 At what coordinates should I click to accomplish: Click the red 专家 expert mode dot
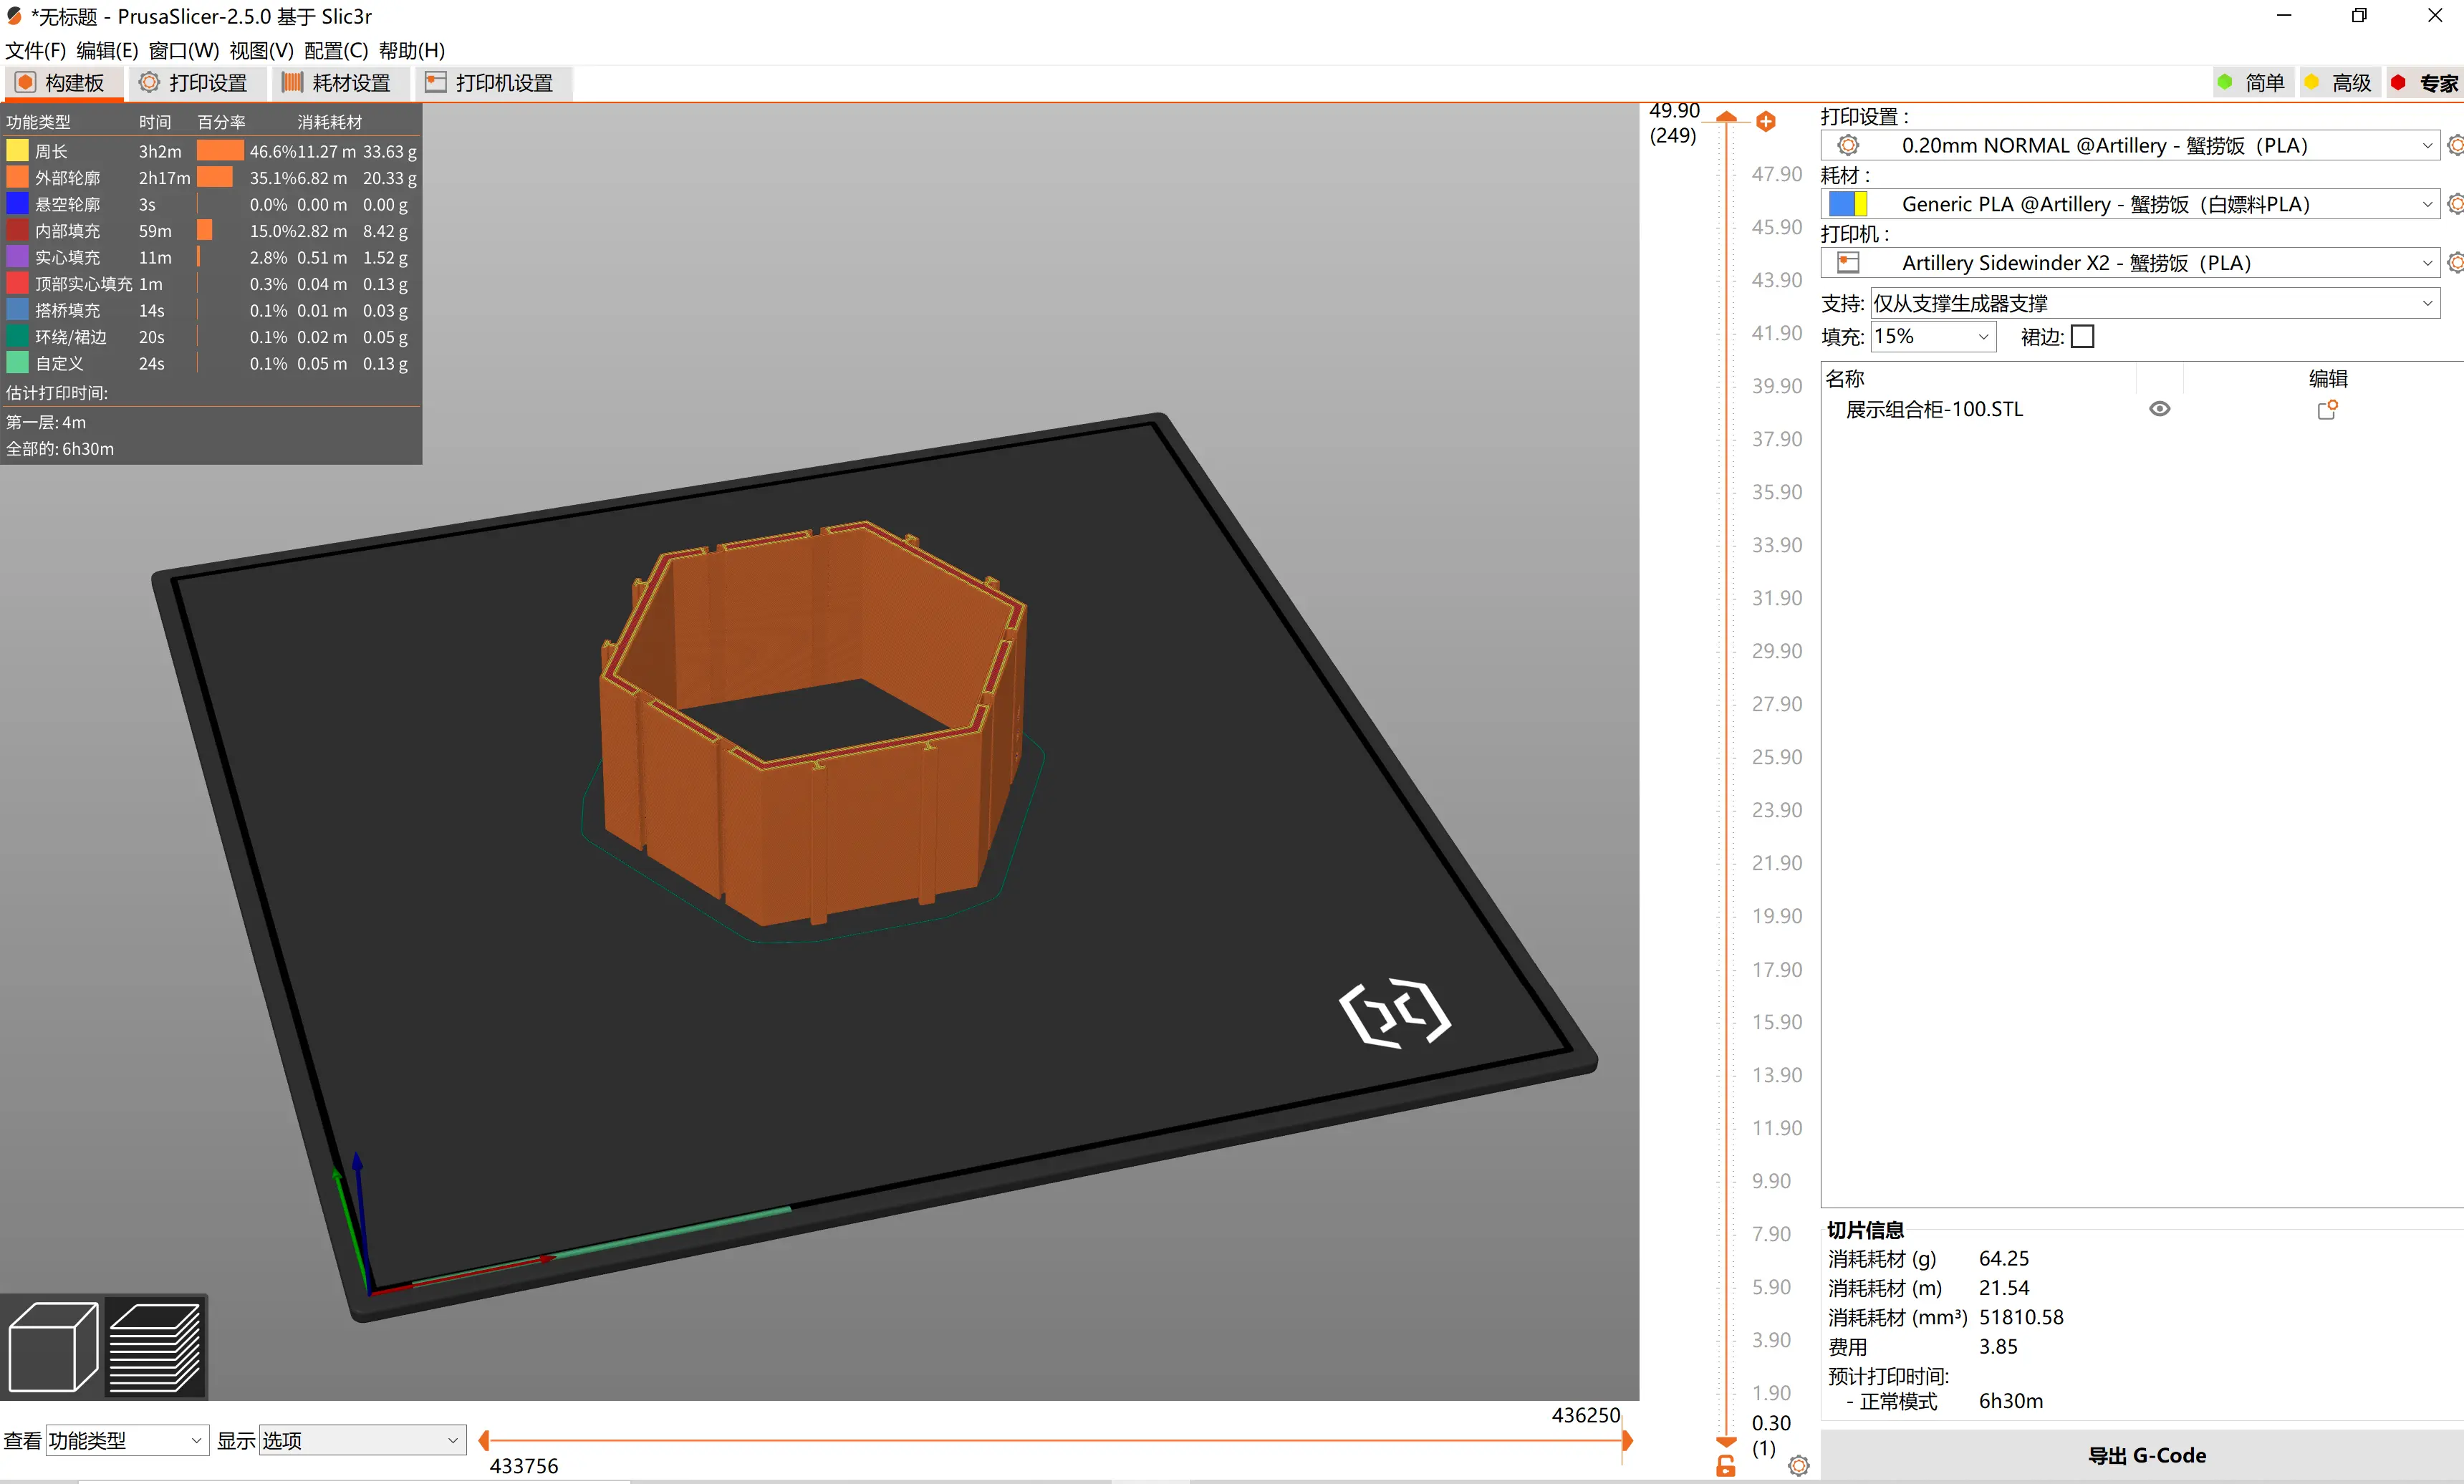pyautogui.click(x=2398, y=83)
